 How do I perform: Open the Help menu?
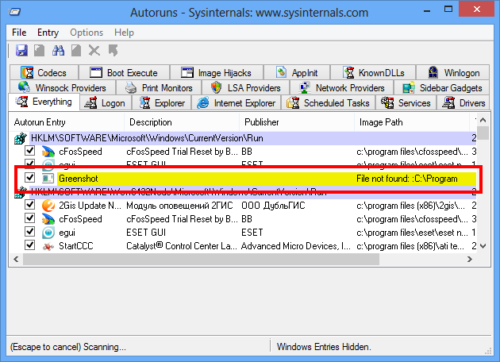124,32
